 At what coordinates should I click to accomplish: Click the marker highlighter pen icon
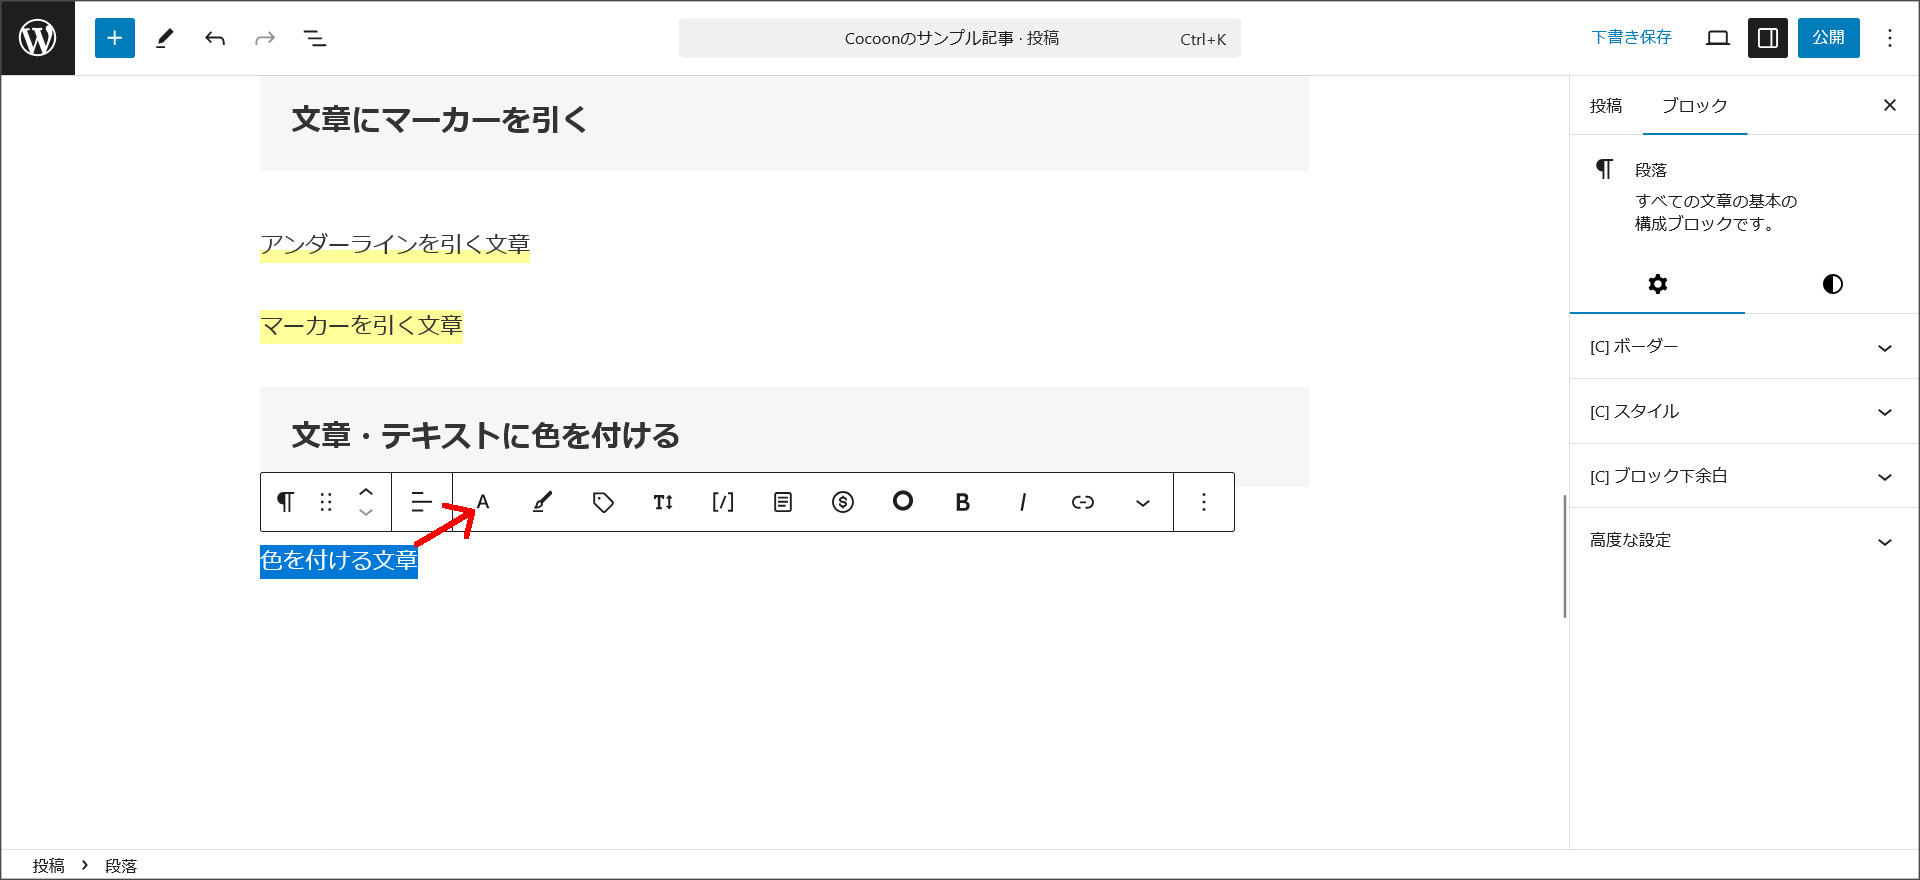(543, 502)
